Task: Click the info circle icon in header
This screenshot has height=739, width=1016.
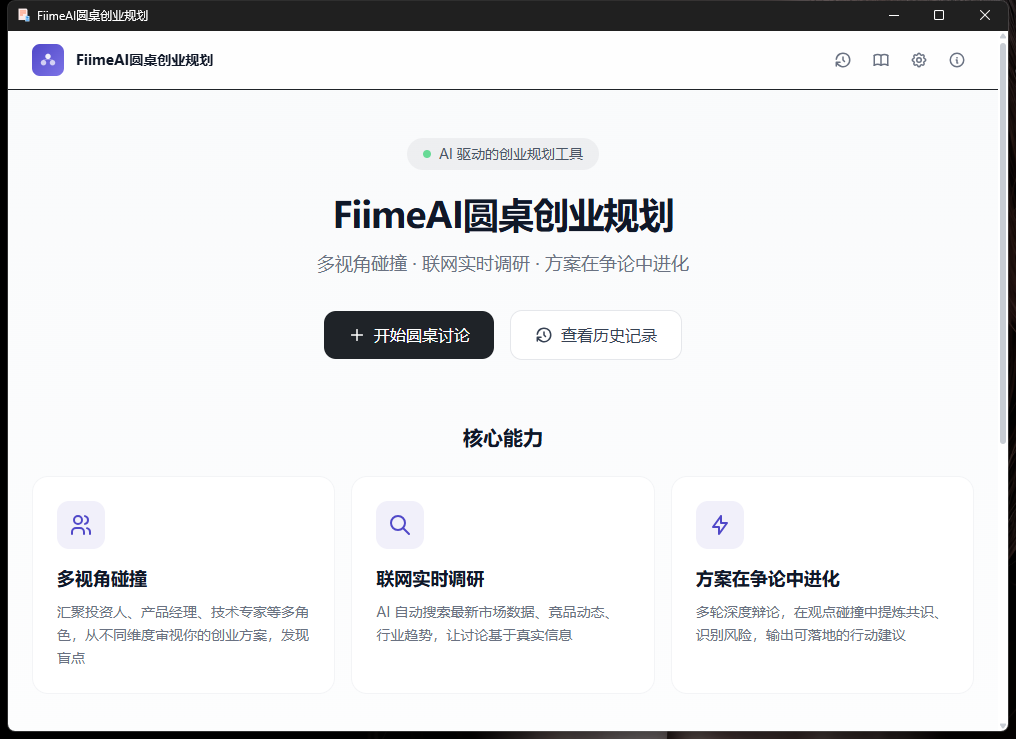Action: (x=957, y=60)
